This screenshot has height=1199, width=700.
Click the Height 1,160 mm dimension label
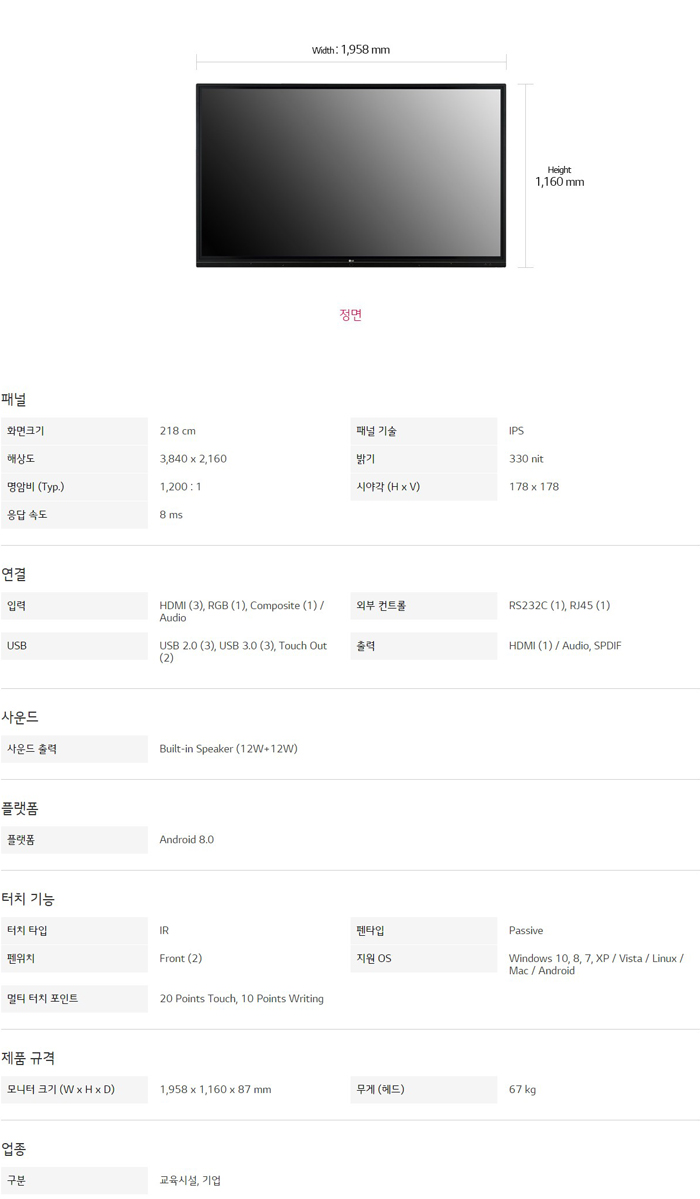click(x=559, y=176)
